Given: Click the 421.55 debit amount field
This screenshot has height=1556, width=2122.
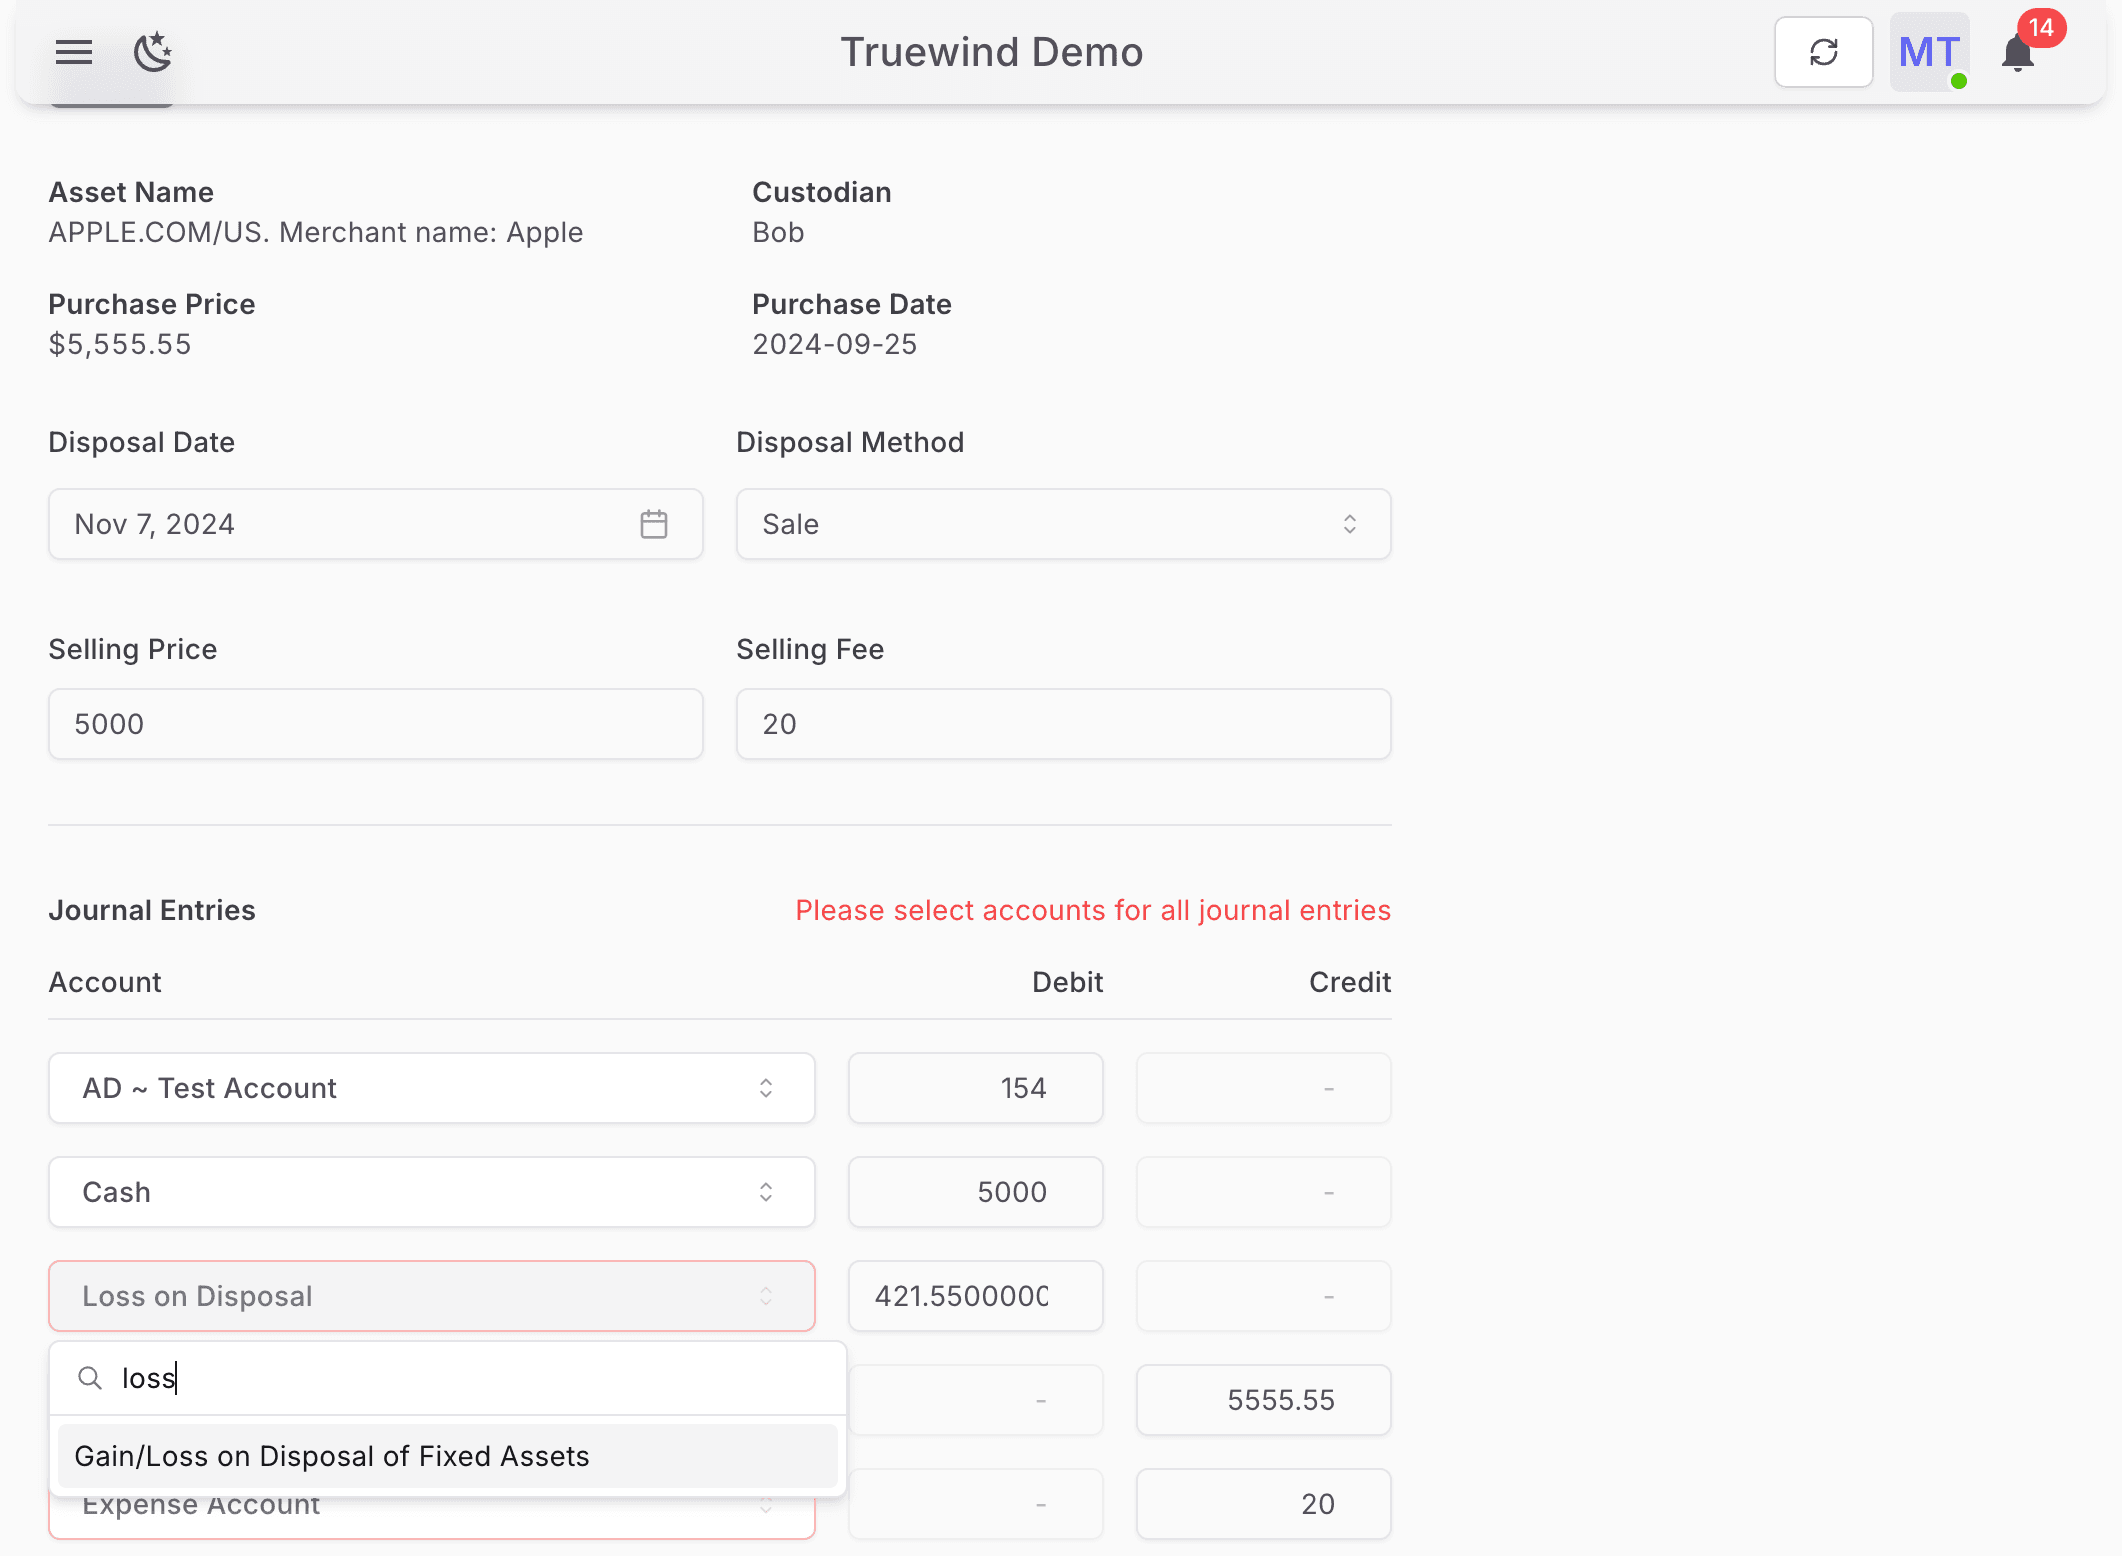Looking at the screenshot, I should (x=975, y=1296).
